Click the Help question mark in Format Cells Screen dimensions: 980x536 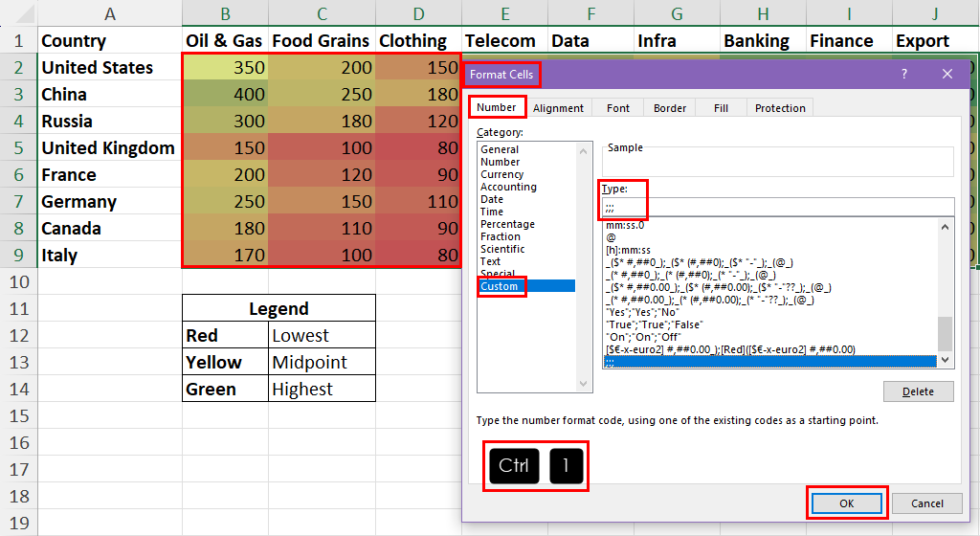click(x=904, y=74)
